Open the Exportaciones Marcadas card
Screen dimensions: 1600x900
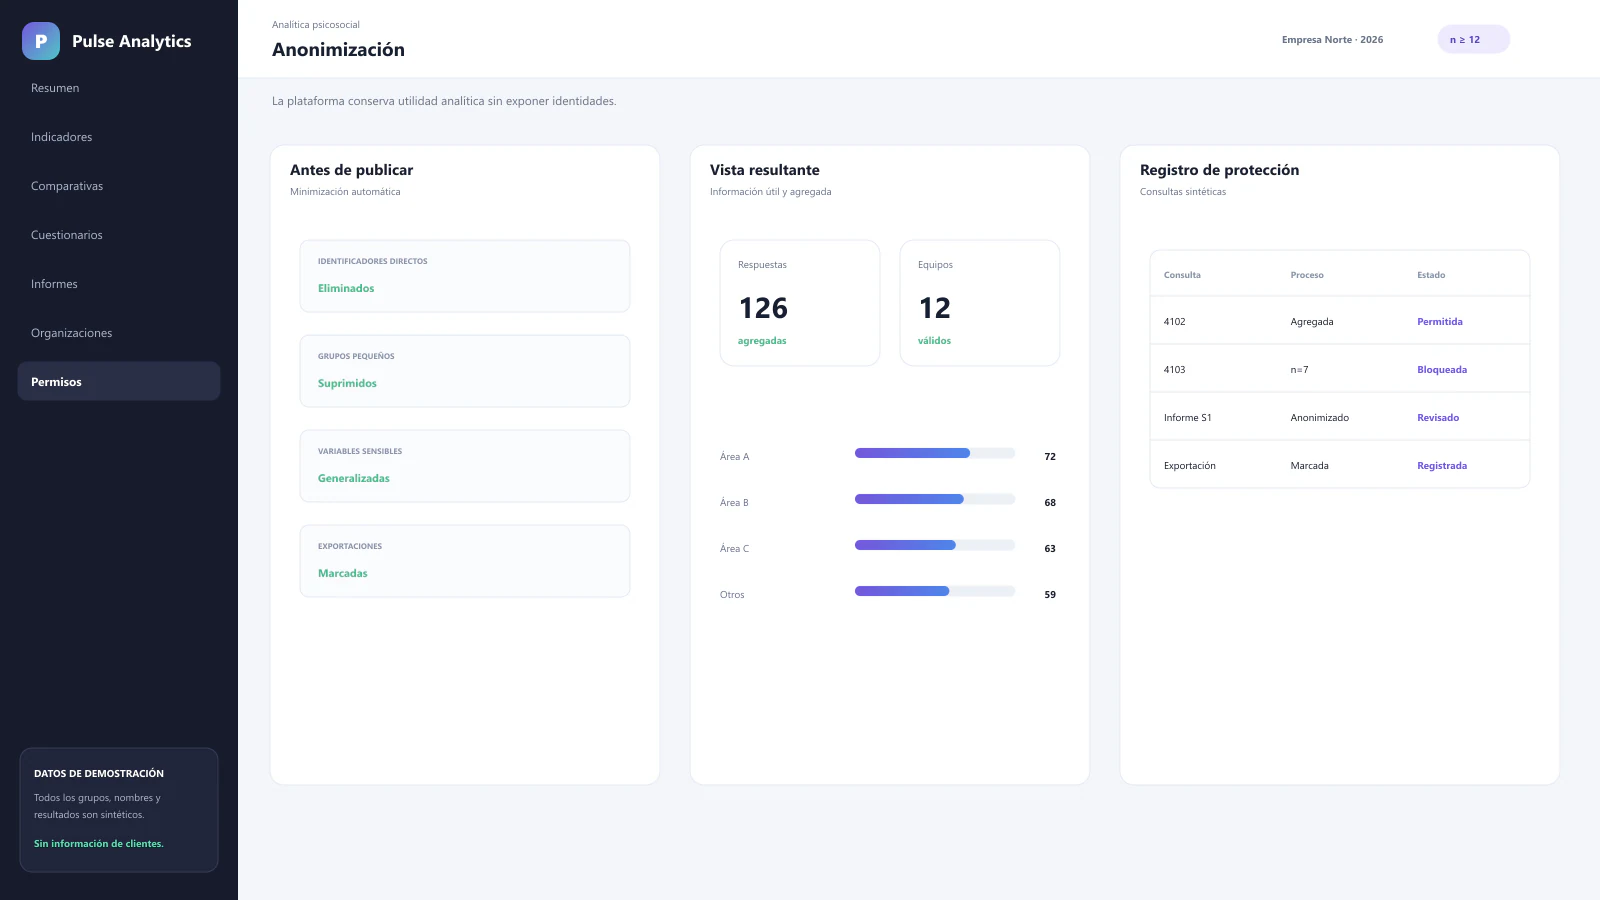pos(465,561)
